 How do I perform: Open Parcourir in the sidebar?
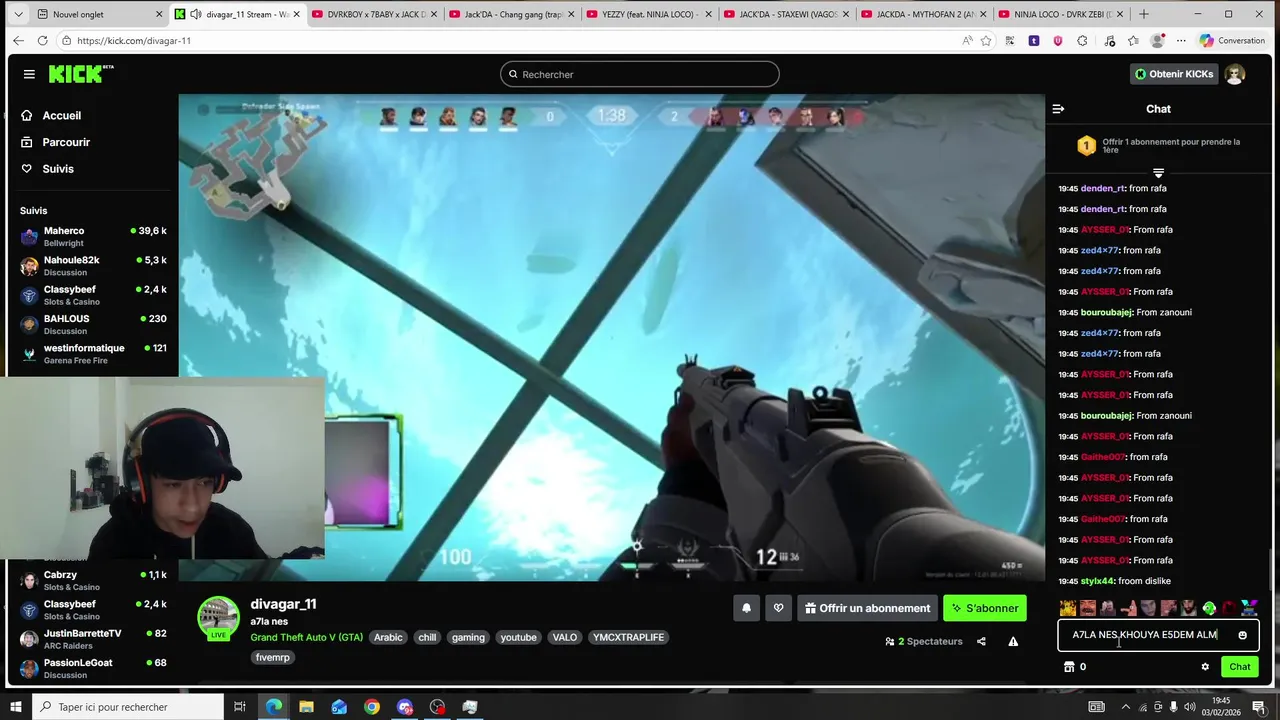tap(66, 142)
